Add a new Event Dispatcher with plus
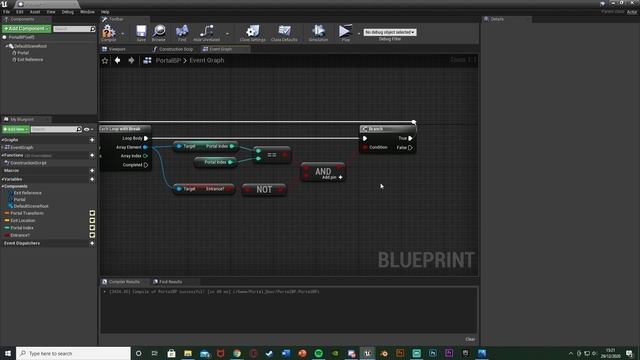The width and height of the screenshot is (640, 360). pyautogui.click(x=92, y=243)
